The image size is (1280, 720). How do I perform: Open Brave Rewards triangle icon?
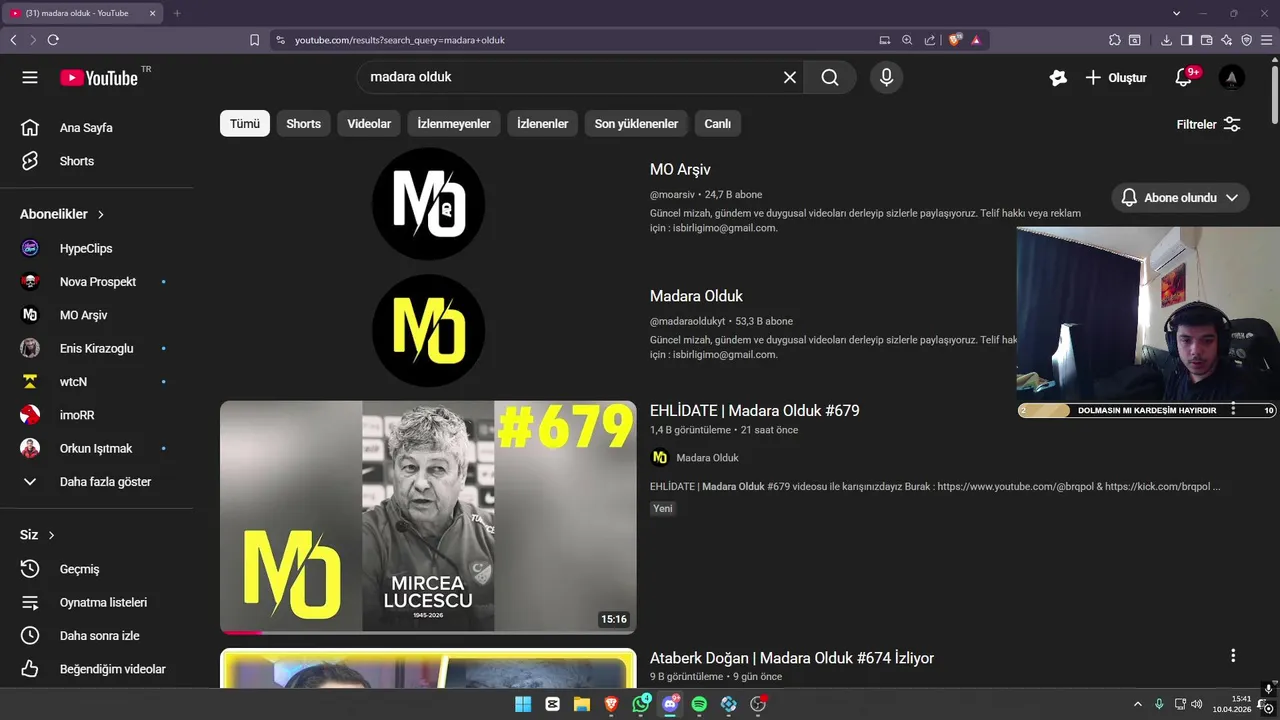coord(976,40)
